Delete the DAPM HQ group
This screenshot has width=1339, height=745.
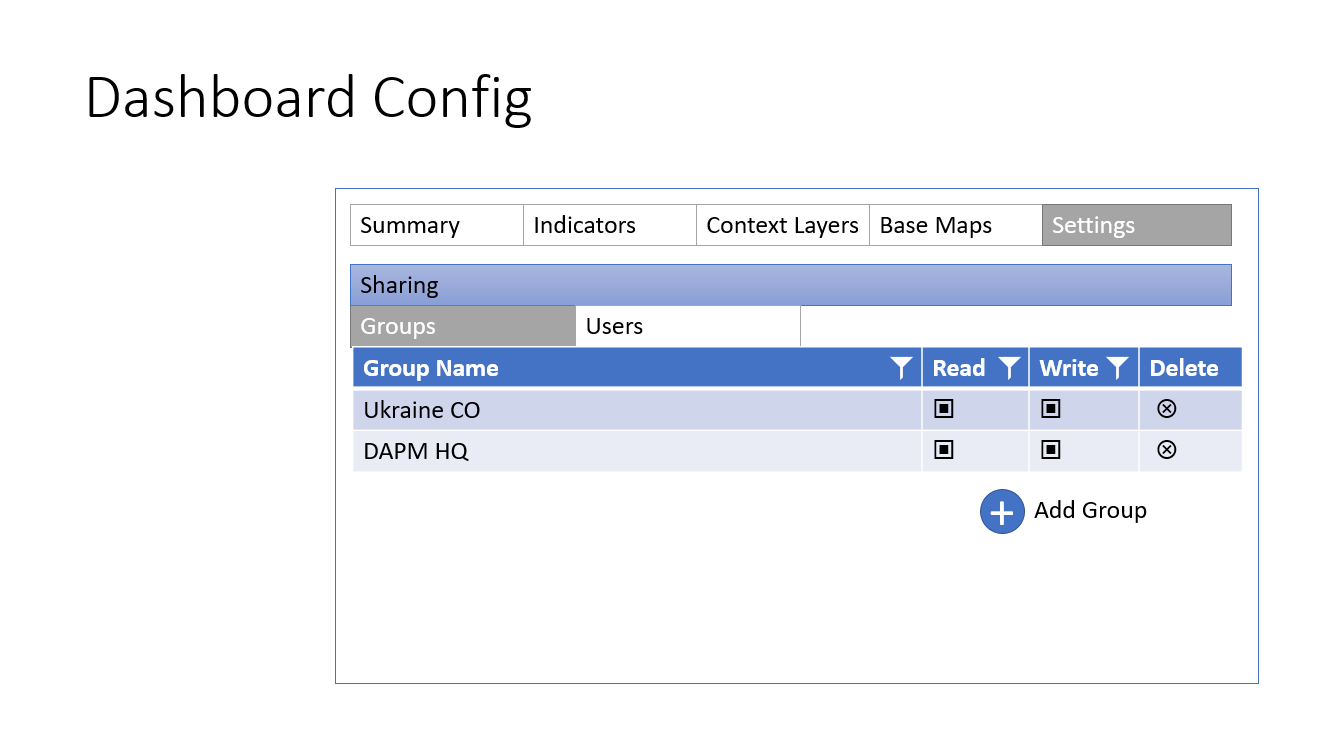[1166, 450]
